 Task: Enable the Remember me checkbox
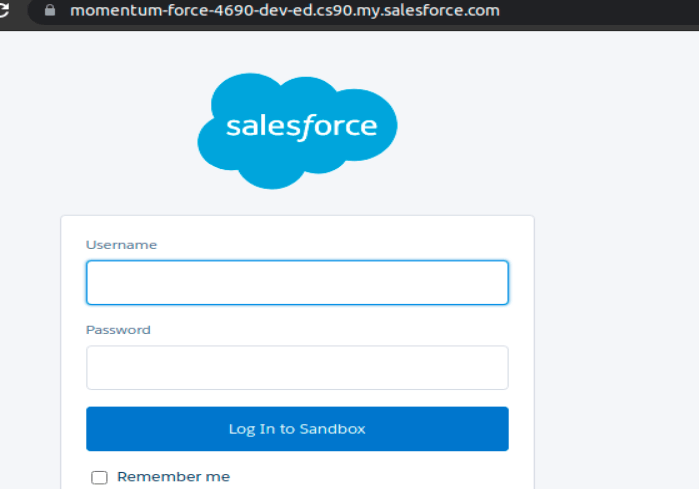(x=99, y=477)
